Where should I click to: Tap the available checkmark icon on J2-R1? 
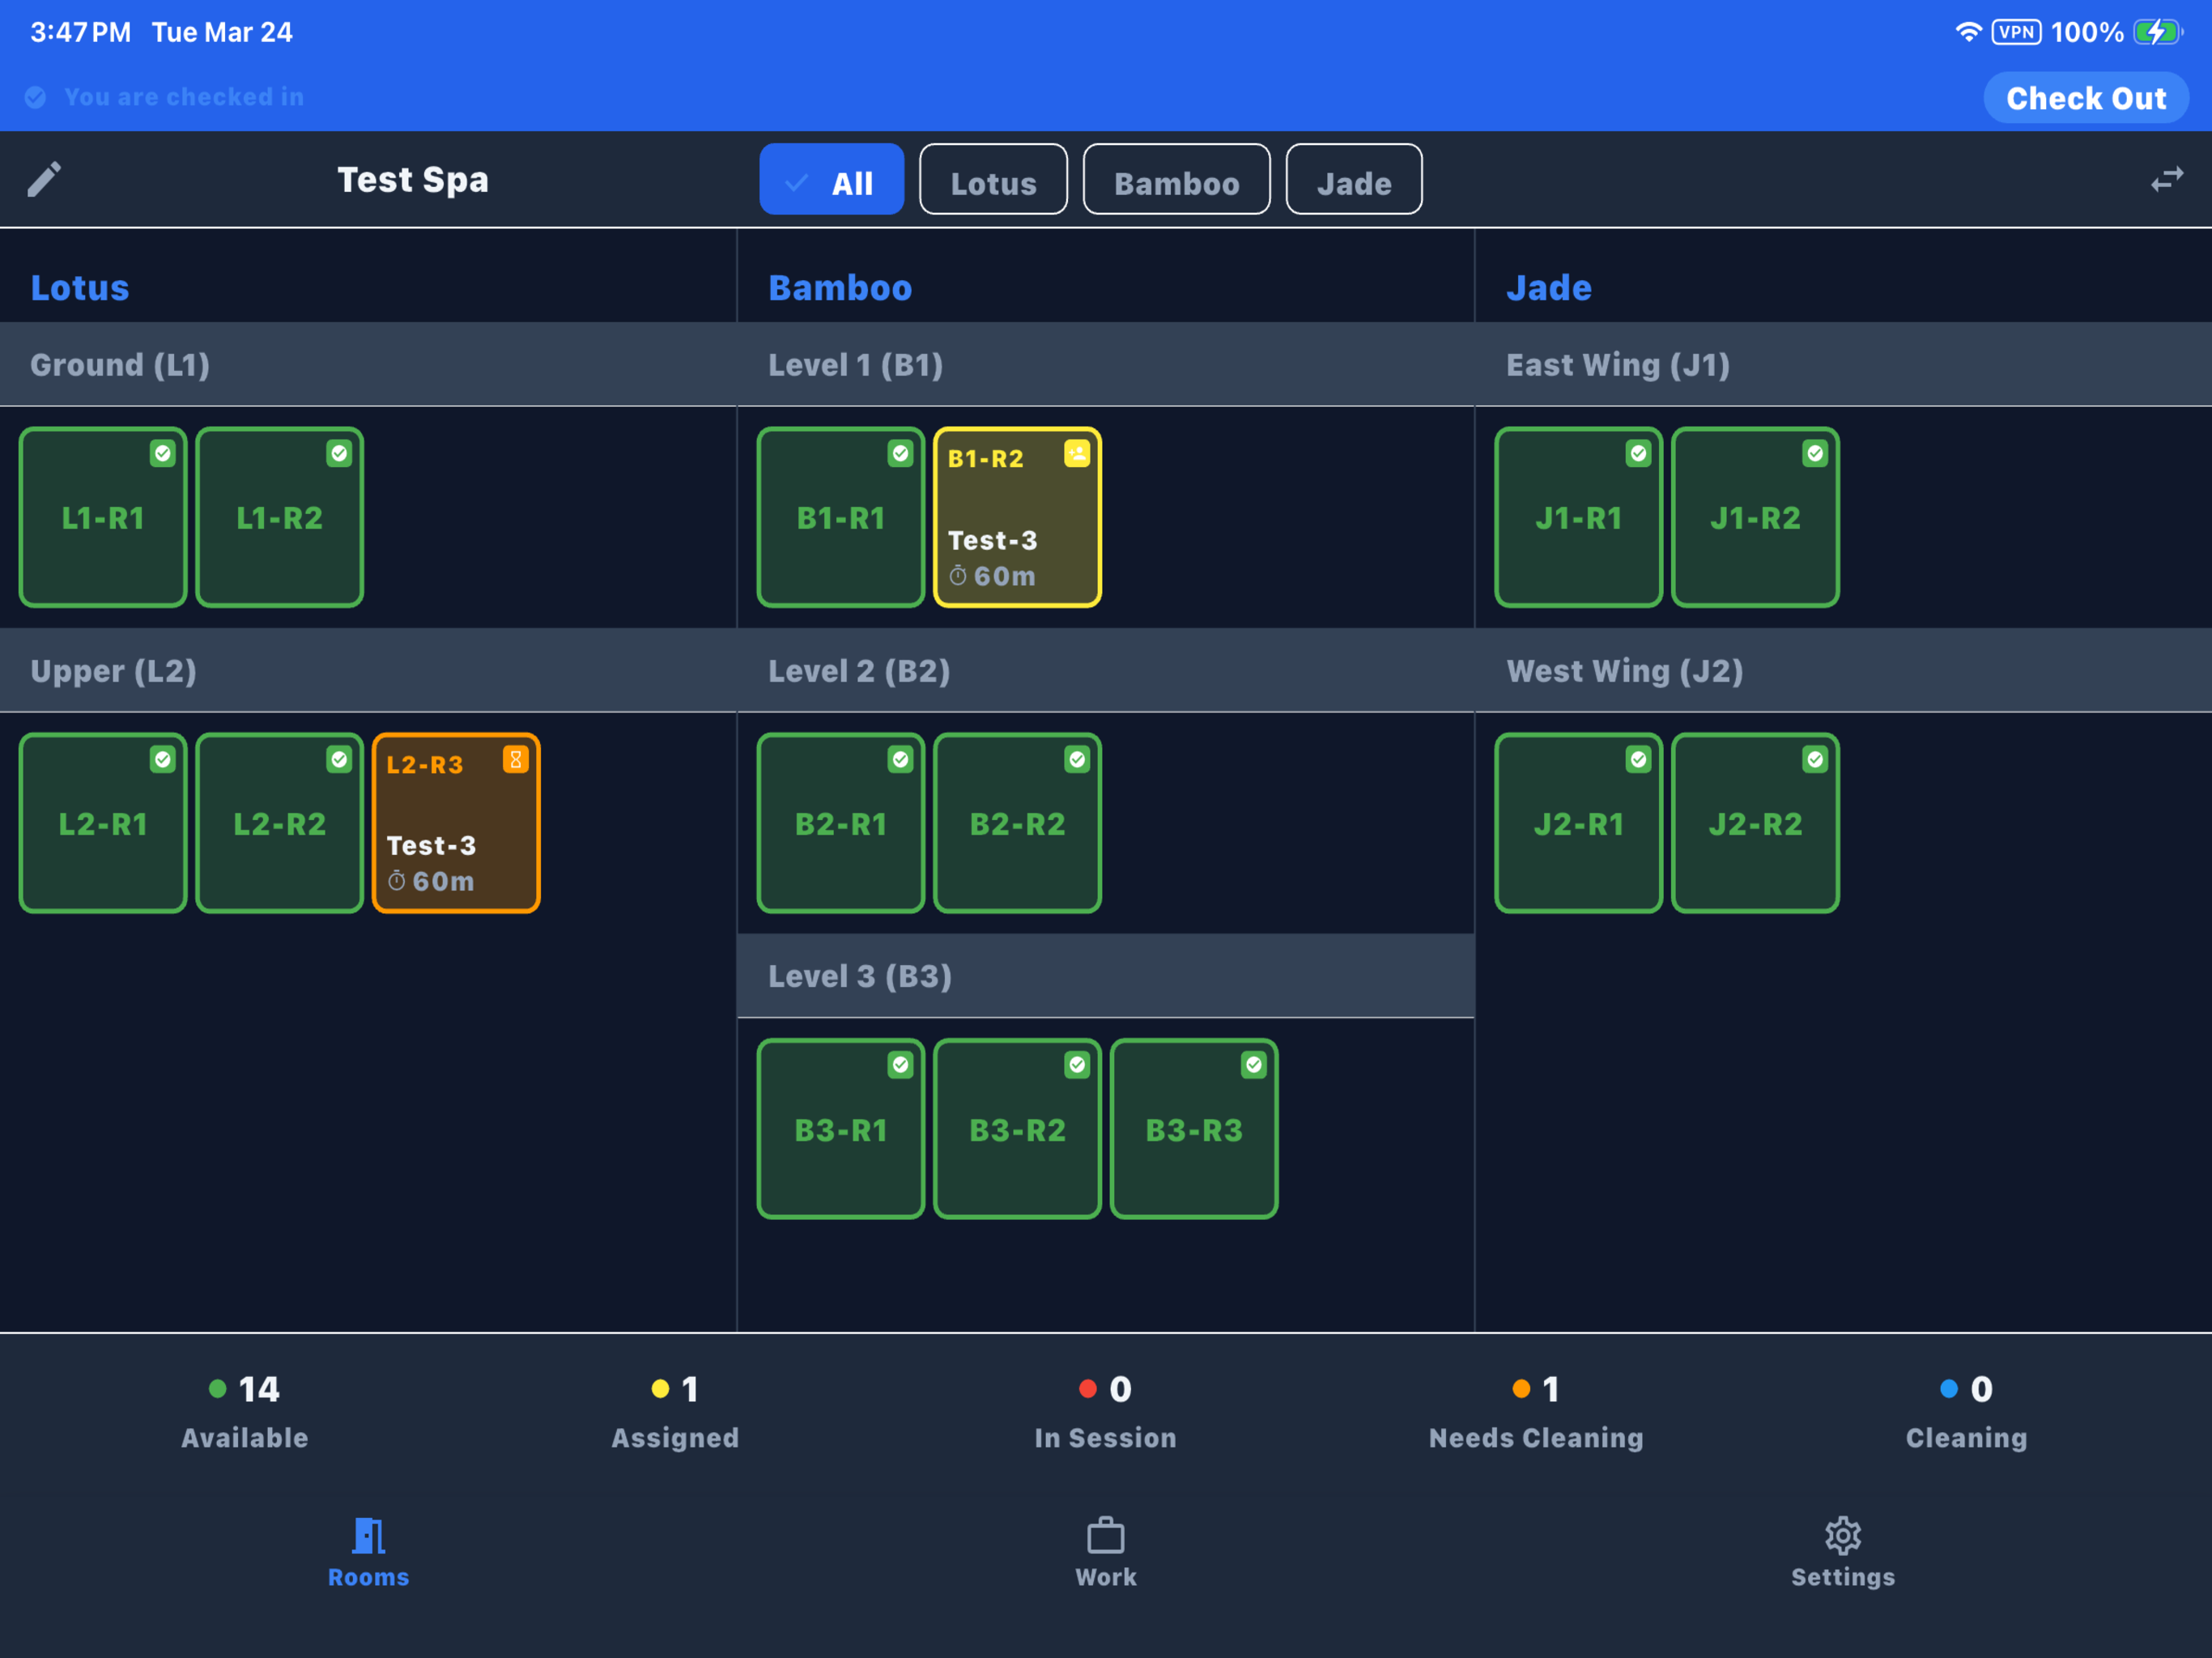[1638, 760]
